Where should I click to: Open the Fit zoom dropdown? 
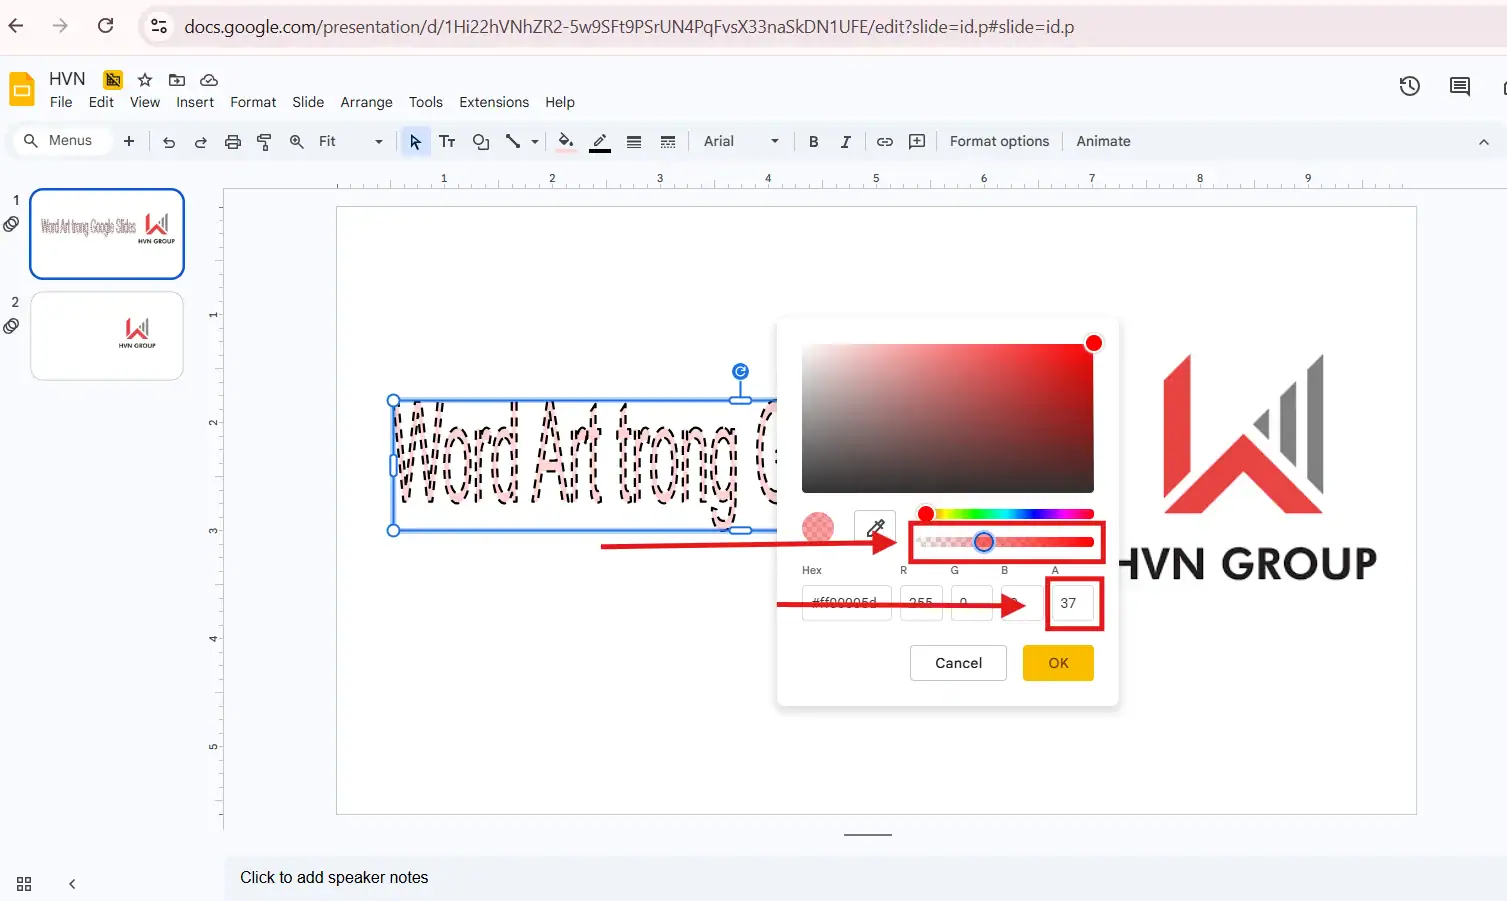point(378,141)
